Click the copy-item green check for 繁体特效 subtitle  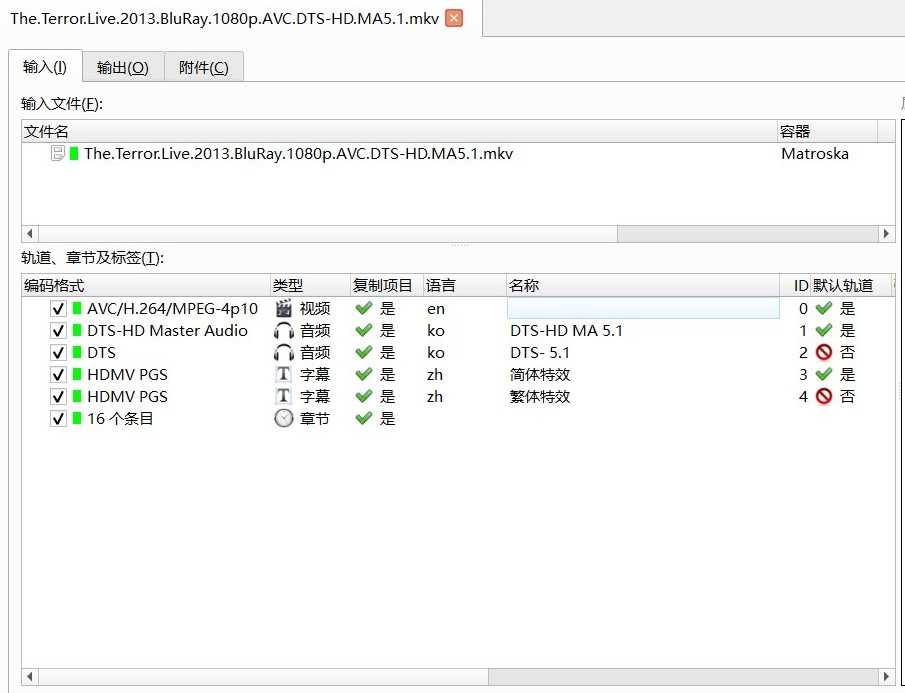coord(364,396)
